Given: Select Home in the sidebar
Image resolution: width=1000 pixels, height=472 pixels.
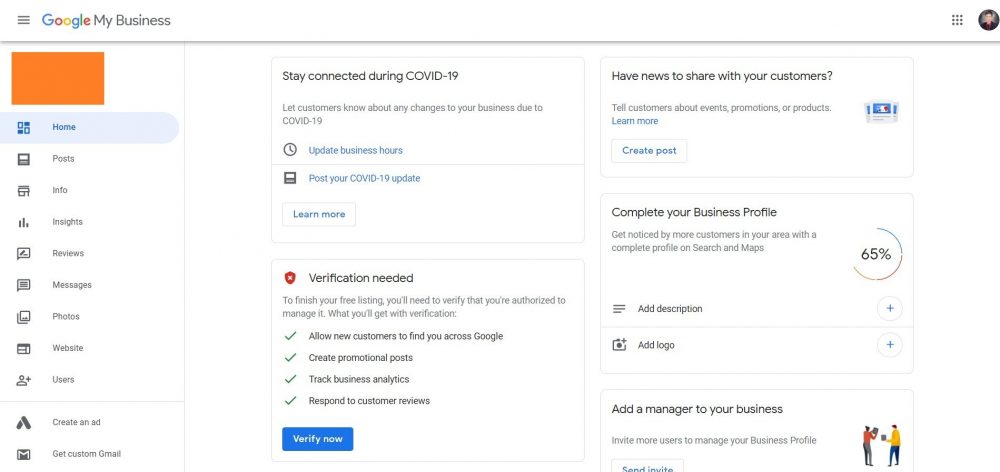Looking at the screenshot, I should [89, 128].
